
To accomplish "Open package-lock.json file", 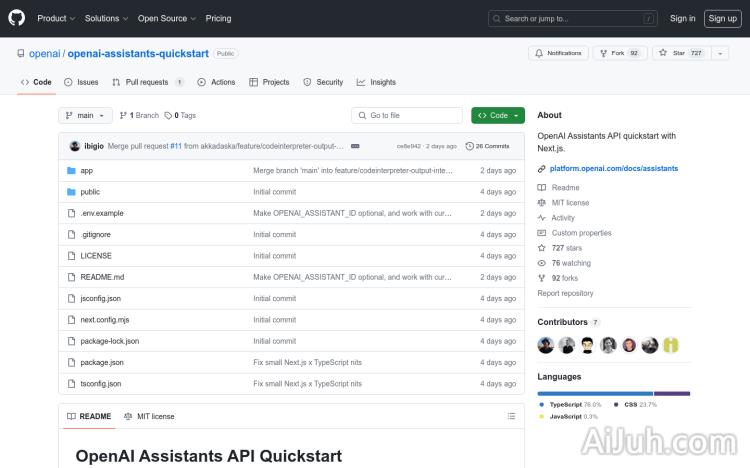I will pos(110,341).
